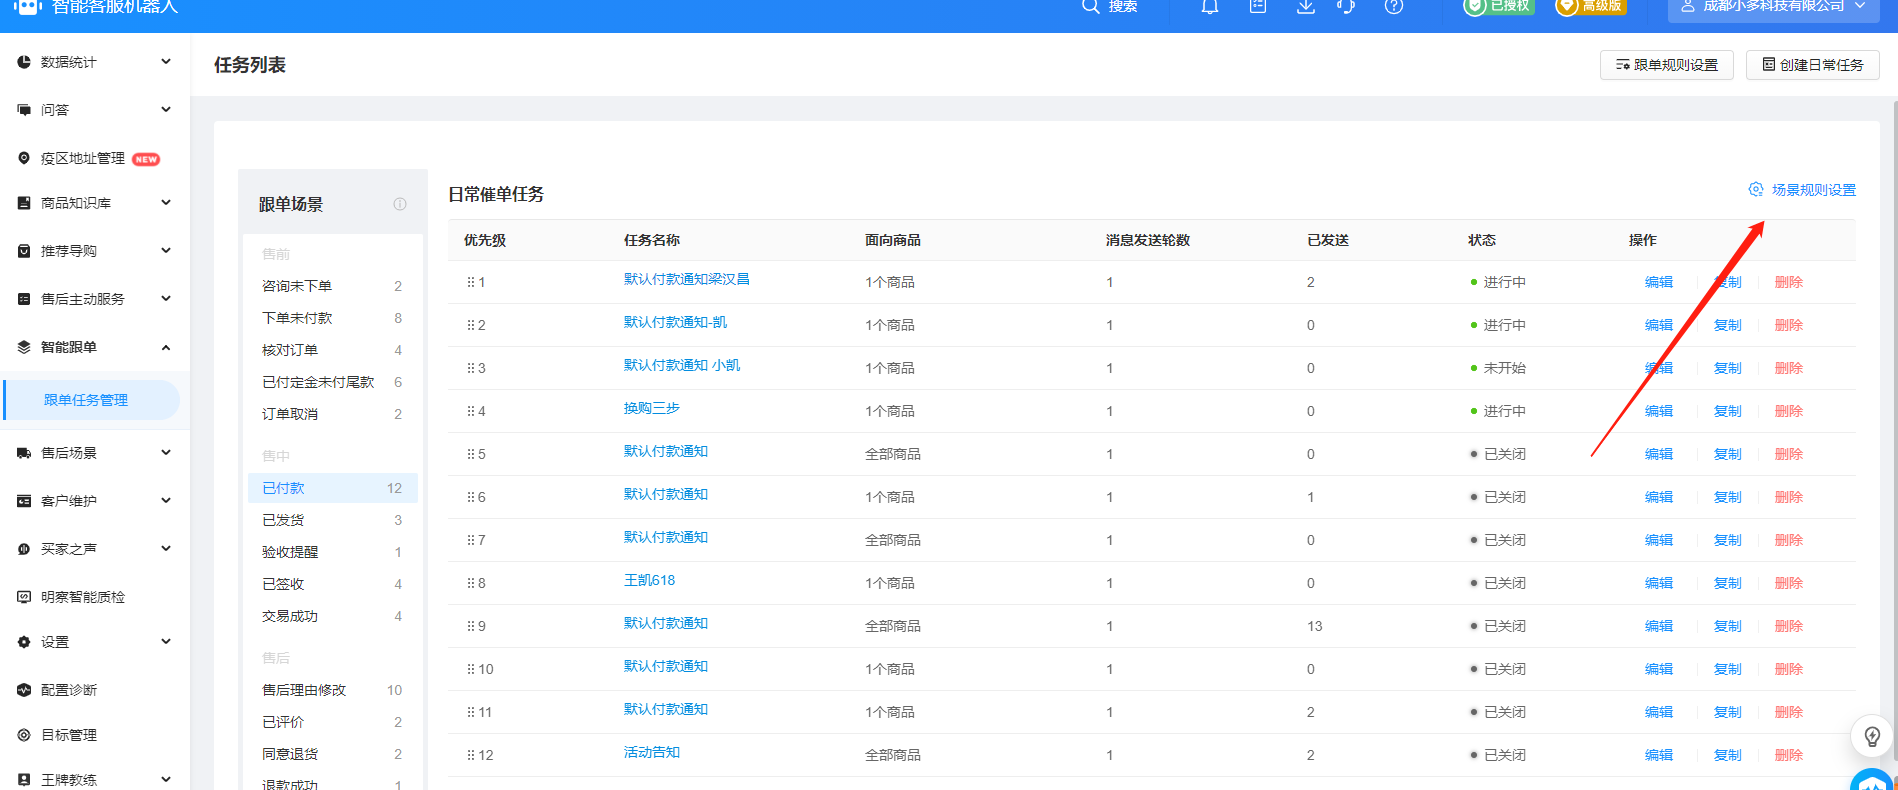The width and height of the screenshot is (1898, 790).
Task: Open 跟单规则设置 button
Action: [x=1667, y=65]
